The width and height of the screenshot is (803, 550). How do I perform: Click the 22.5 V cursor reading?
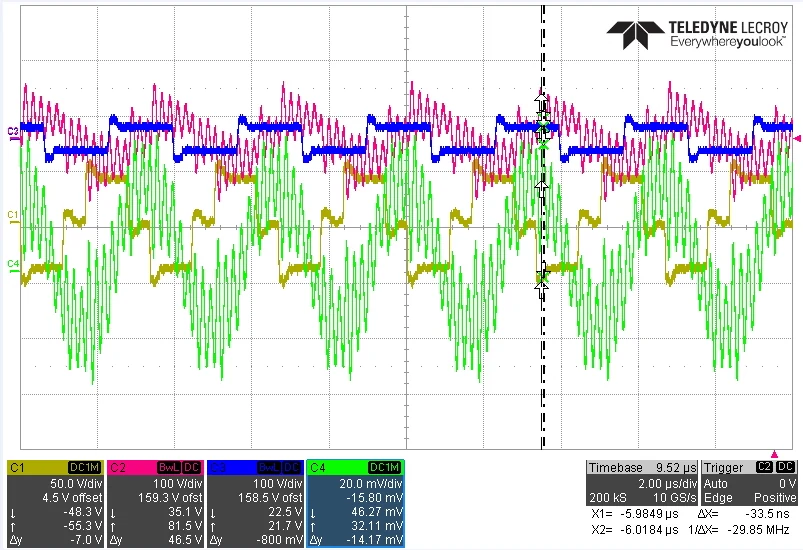tap(285, 512)
